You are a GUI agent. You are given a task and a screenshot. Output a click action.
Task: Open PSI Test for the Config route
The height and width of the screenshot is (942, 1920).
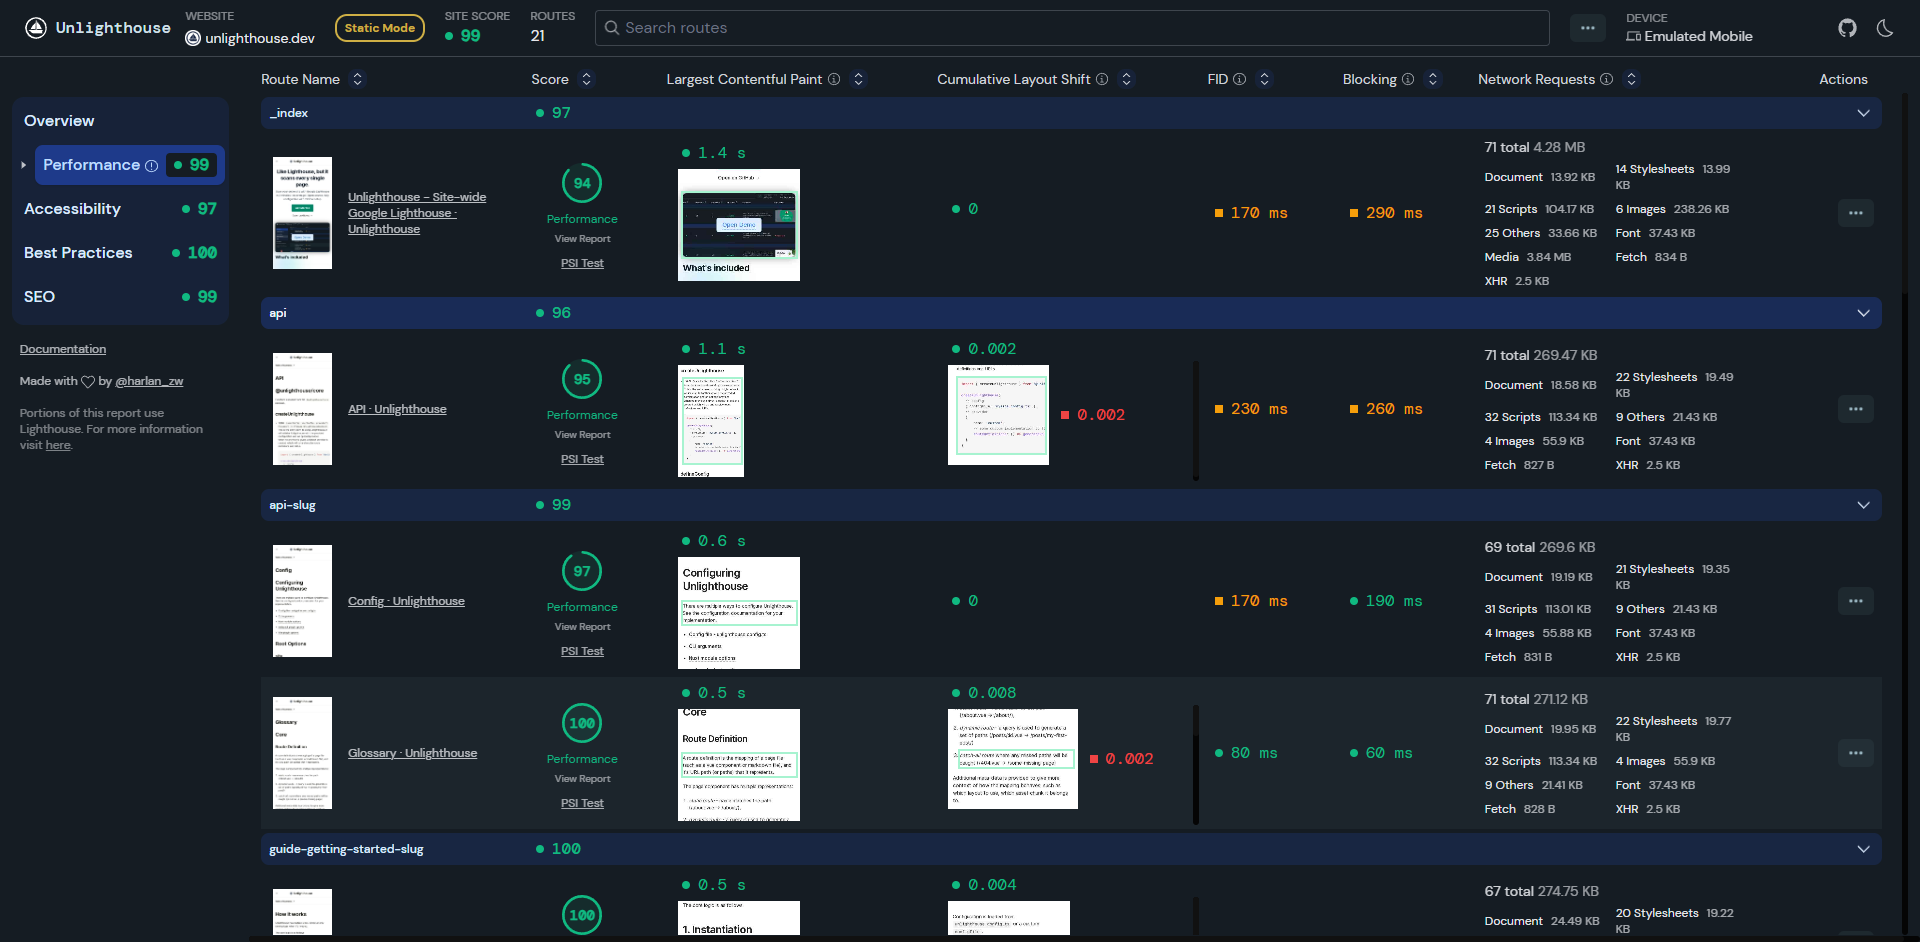pyautogui.click(x=582, y=651)
